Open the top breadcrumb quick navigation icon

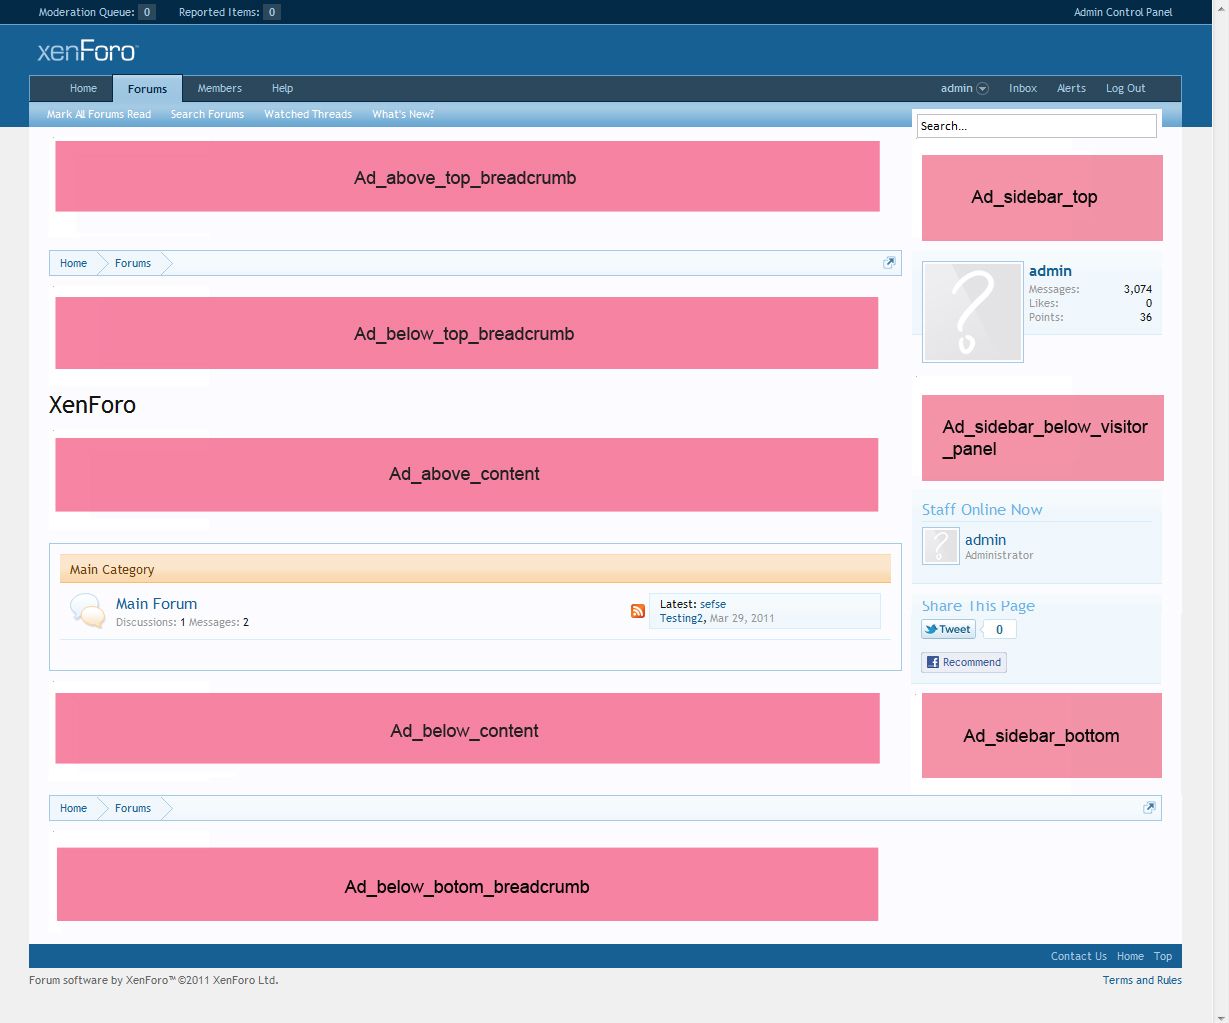(889, 263)
